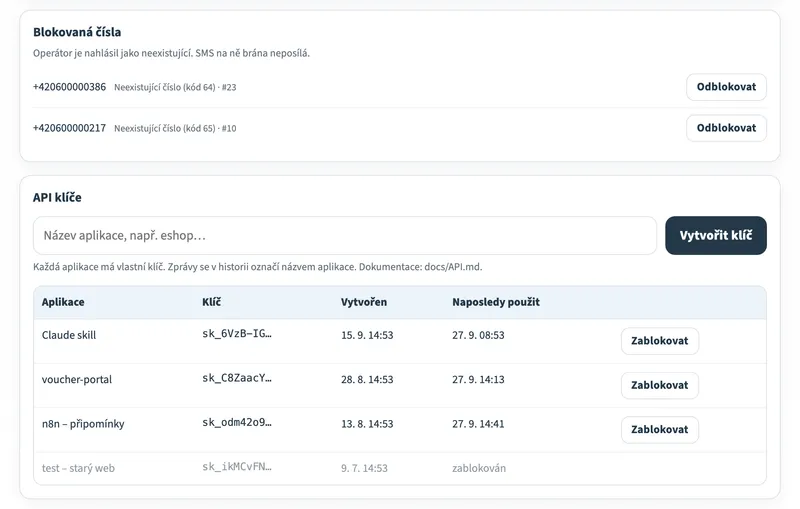Focus the Název aplikace input field
Screen dimensions: 800x509
coord(345,235)
